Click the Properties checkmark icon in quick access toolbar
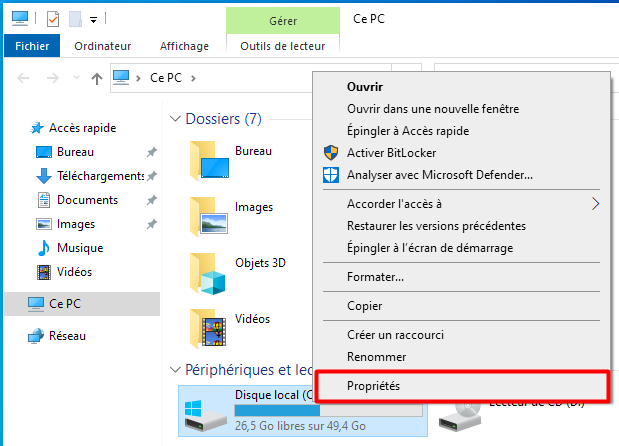Image resolution: width=619 pixels, height=446 pixels. [53, 19]
